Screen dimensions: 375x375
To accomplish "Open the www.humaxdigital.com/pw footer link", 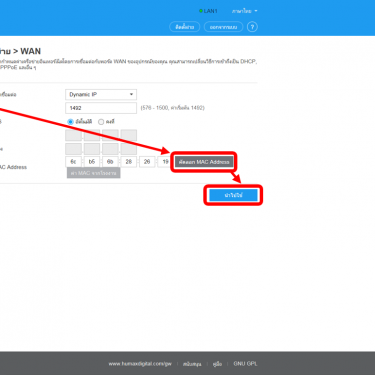I will click(x=140, y=364).
